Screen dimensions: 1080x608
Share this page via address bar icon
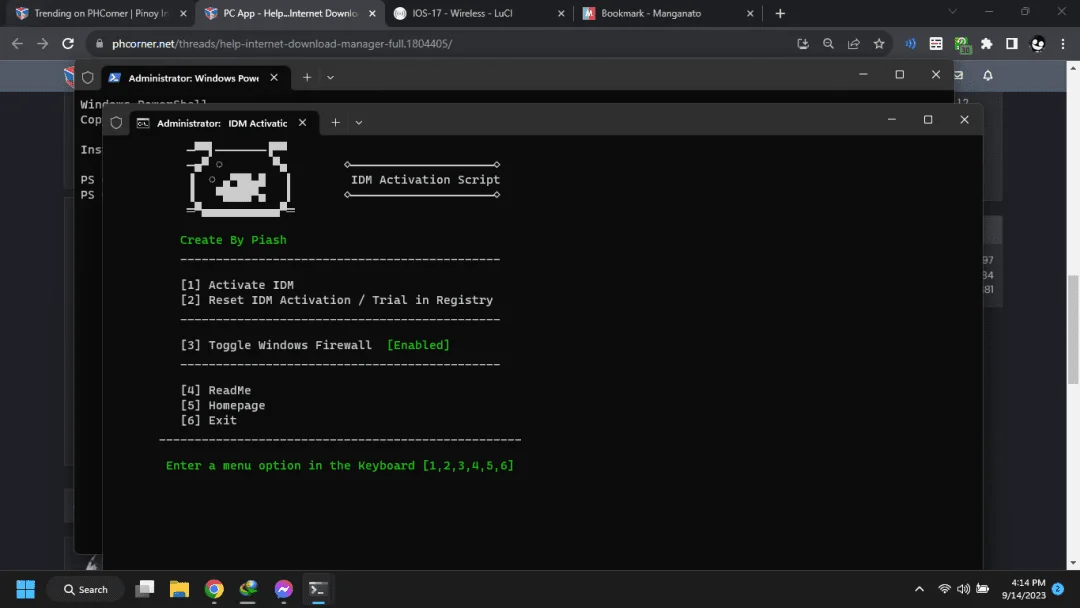point(853,43)
